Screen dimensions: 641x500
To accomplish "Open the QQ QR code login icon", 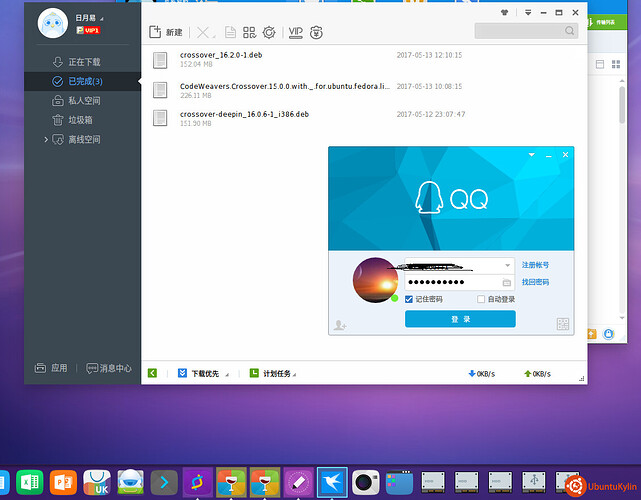I will 563,324.
